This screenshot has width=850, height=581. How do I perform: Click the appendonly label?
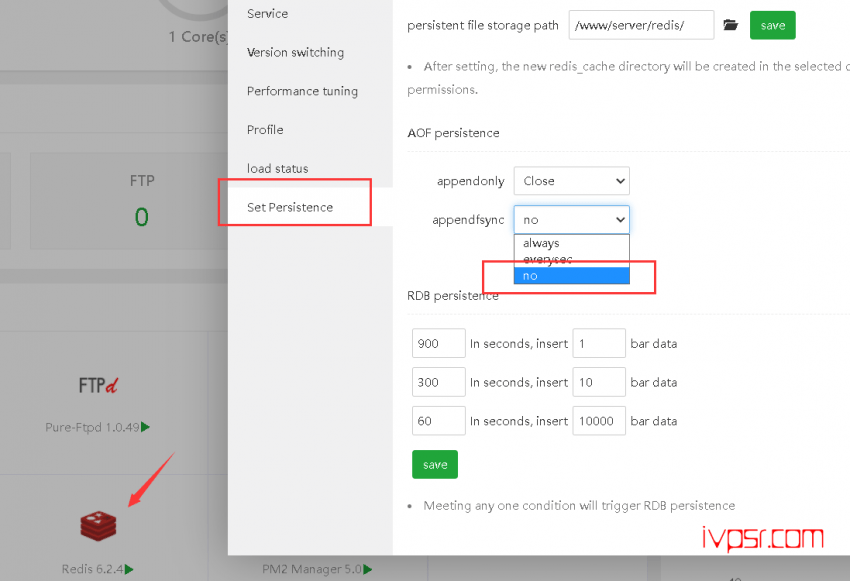(471, 181)
